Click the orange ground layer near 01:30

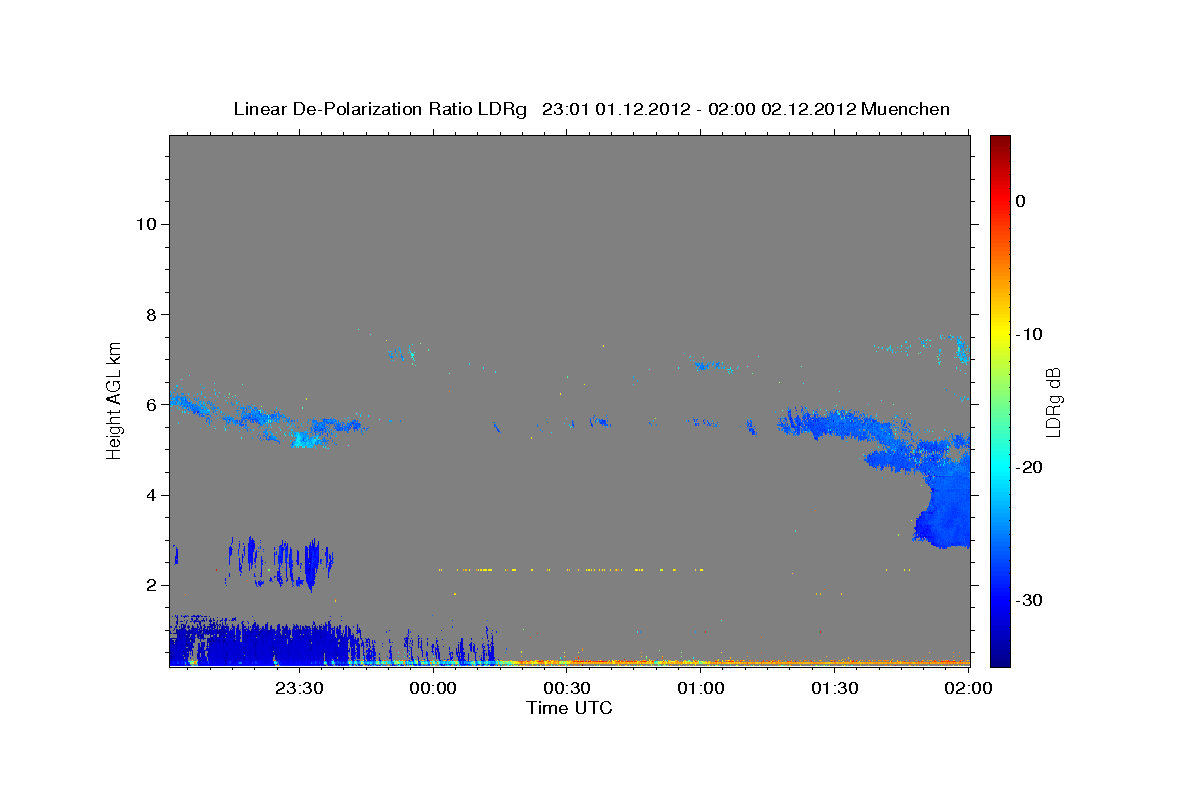coord(834,662)
